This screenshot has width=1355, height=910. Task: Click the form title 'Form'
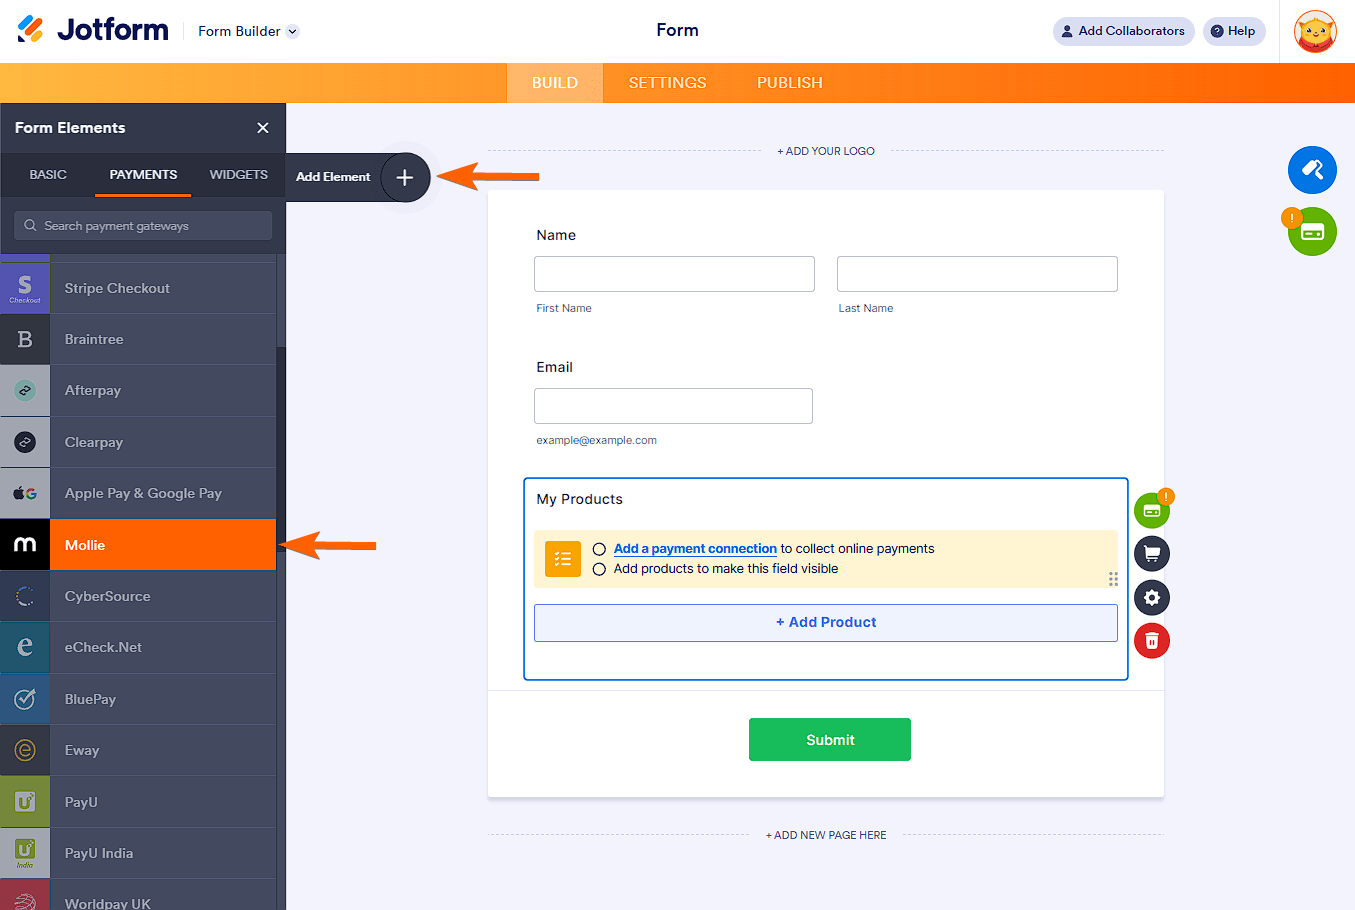677,30
